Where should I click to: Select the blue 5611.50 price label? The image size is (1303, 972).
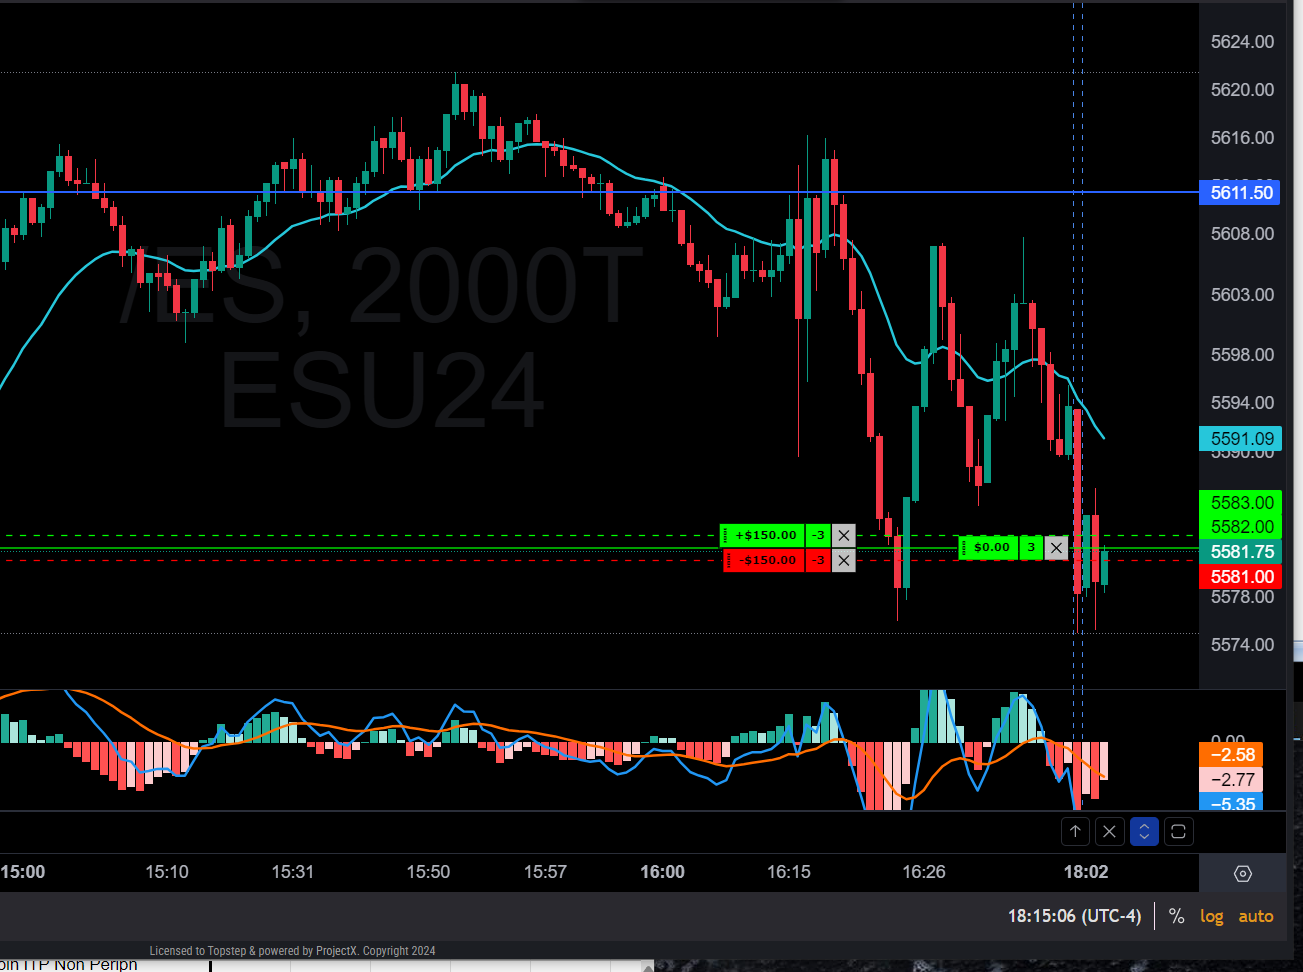(1241, 193)
